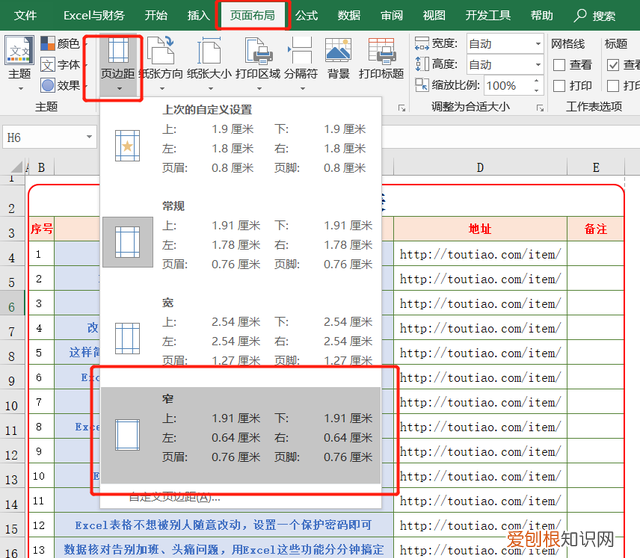
Task: Click the 打印区域 print area button
Action: (258, 64)
